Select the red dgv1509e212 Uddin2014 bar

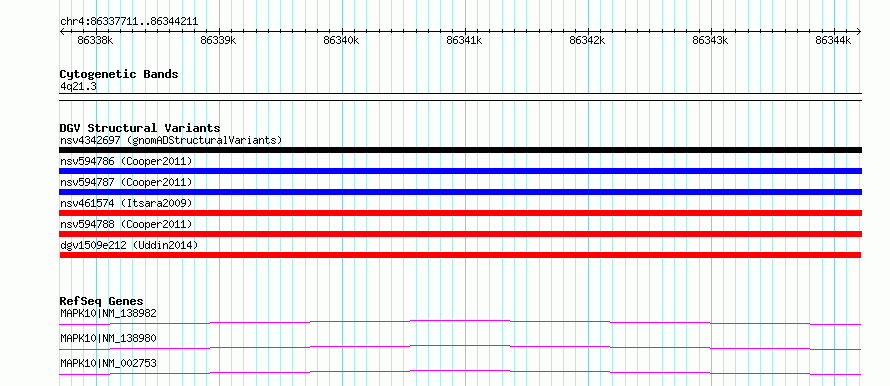pos(460,255)
